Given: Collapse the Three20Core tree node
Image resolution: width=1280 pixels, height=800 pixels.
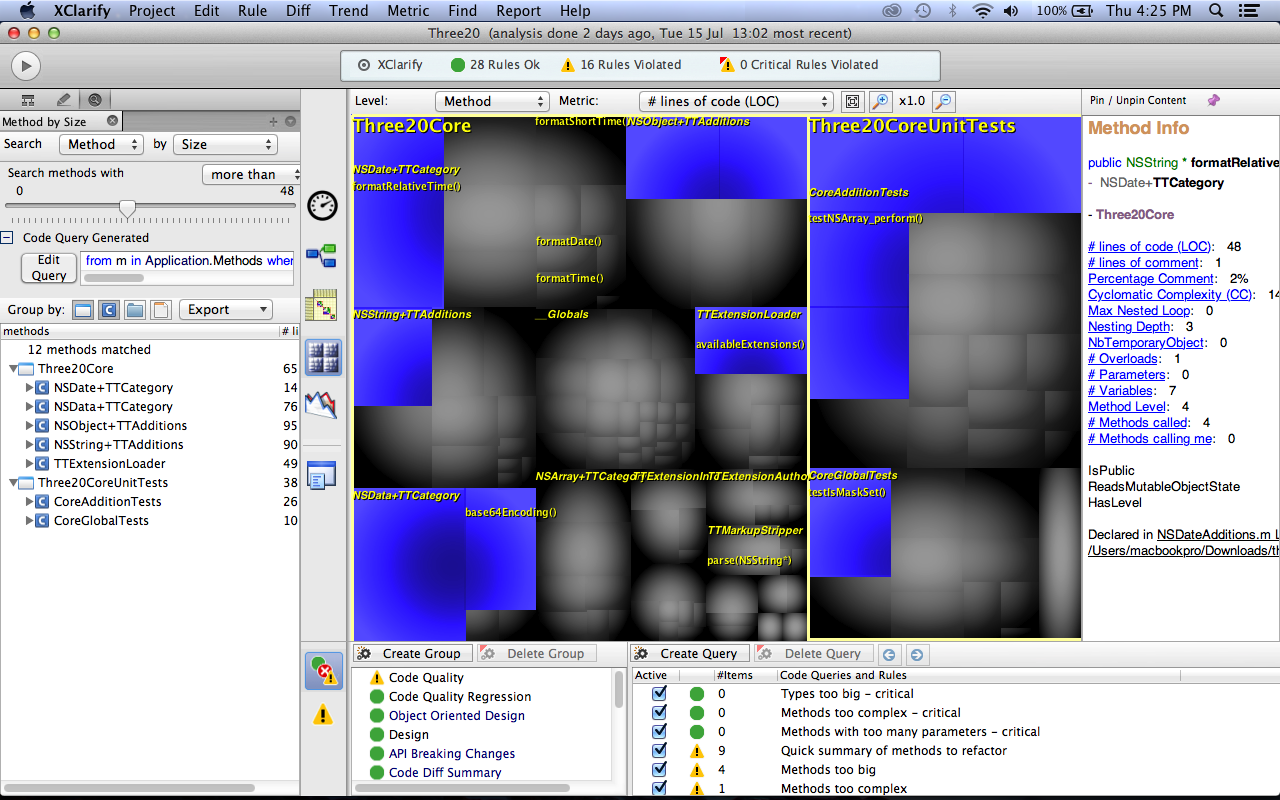Looking at the screenshot, I should [14, 369].
